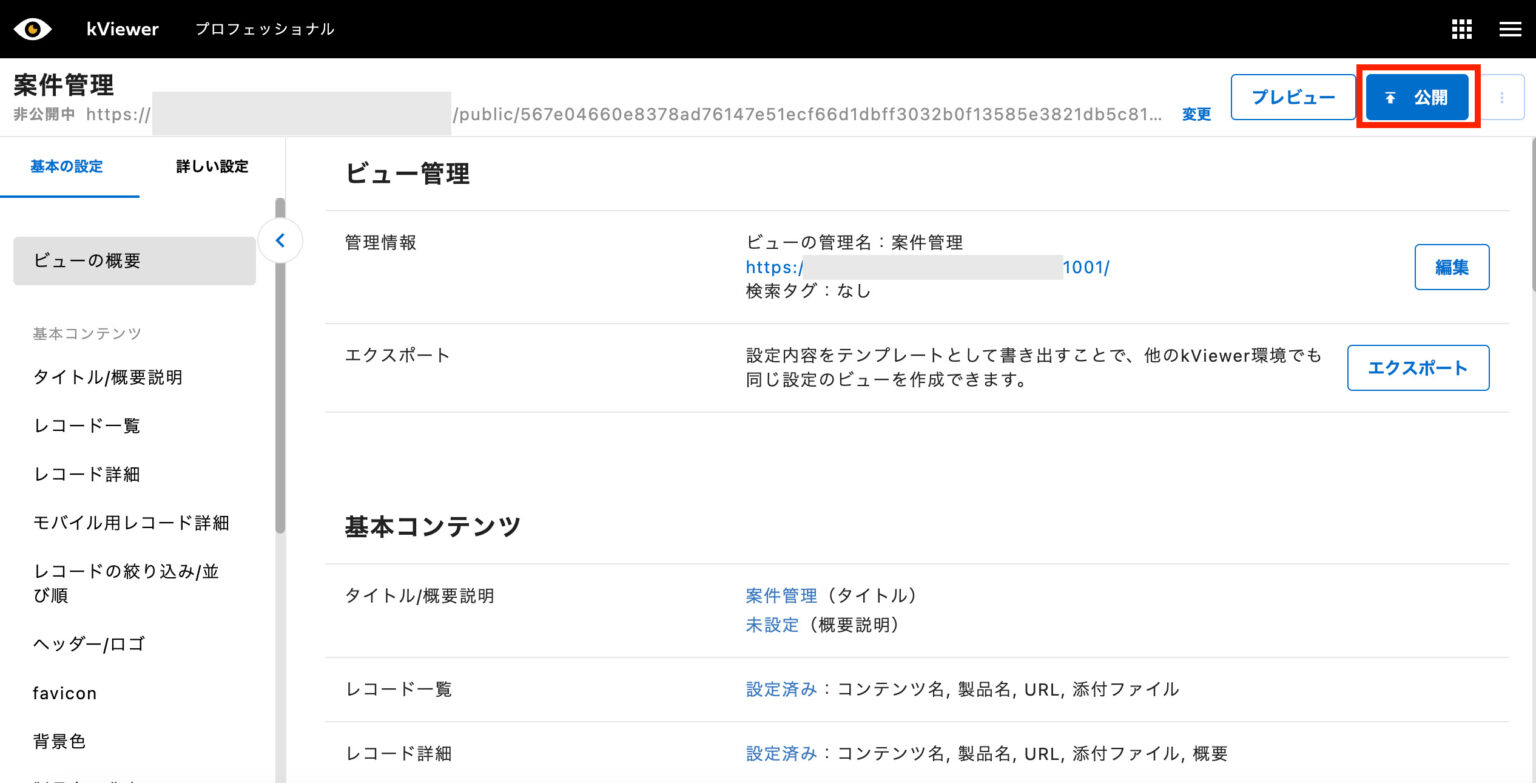Click the kViewer eye logo icon
1536x783 pixels.
click(x=33, y=28)
